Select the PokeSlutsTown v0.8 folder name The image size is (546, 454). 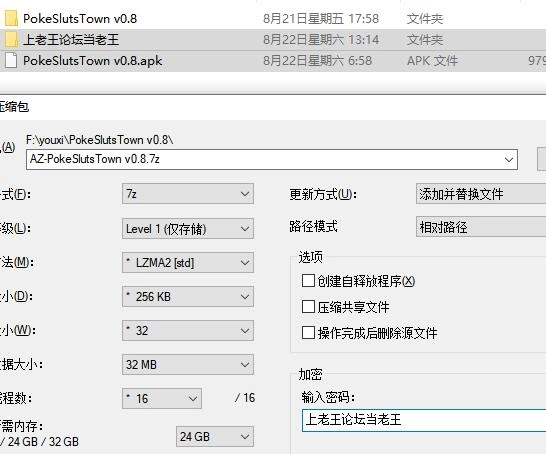tap(80, 18)
